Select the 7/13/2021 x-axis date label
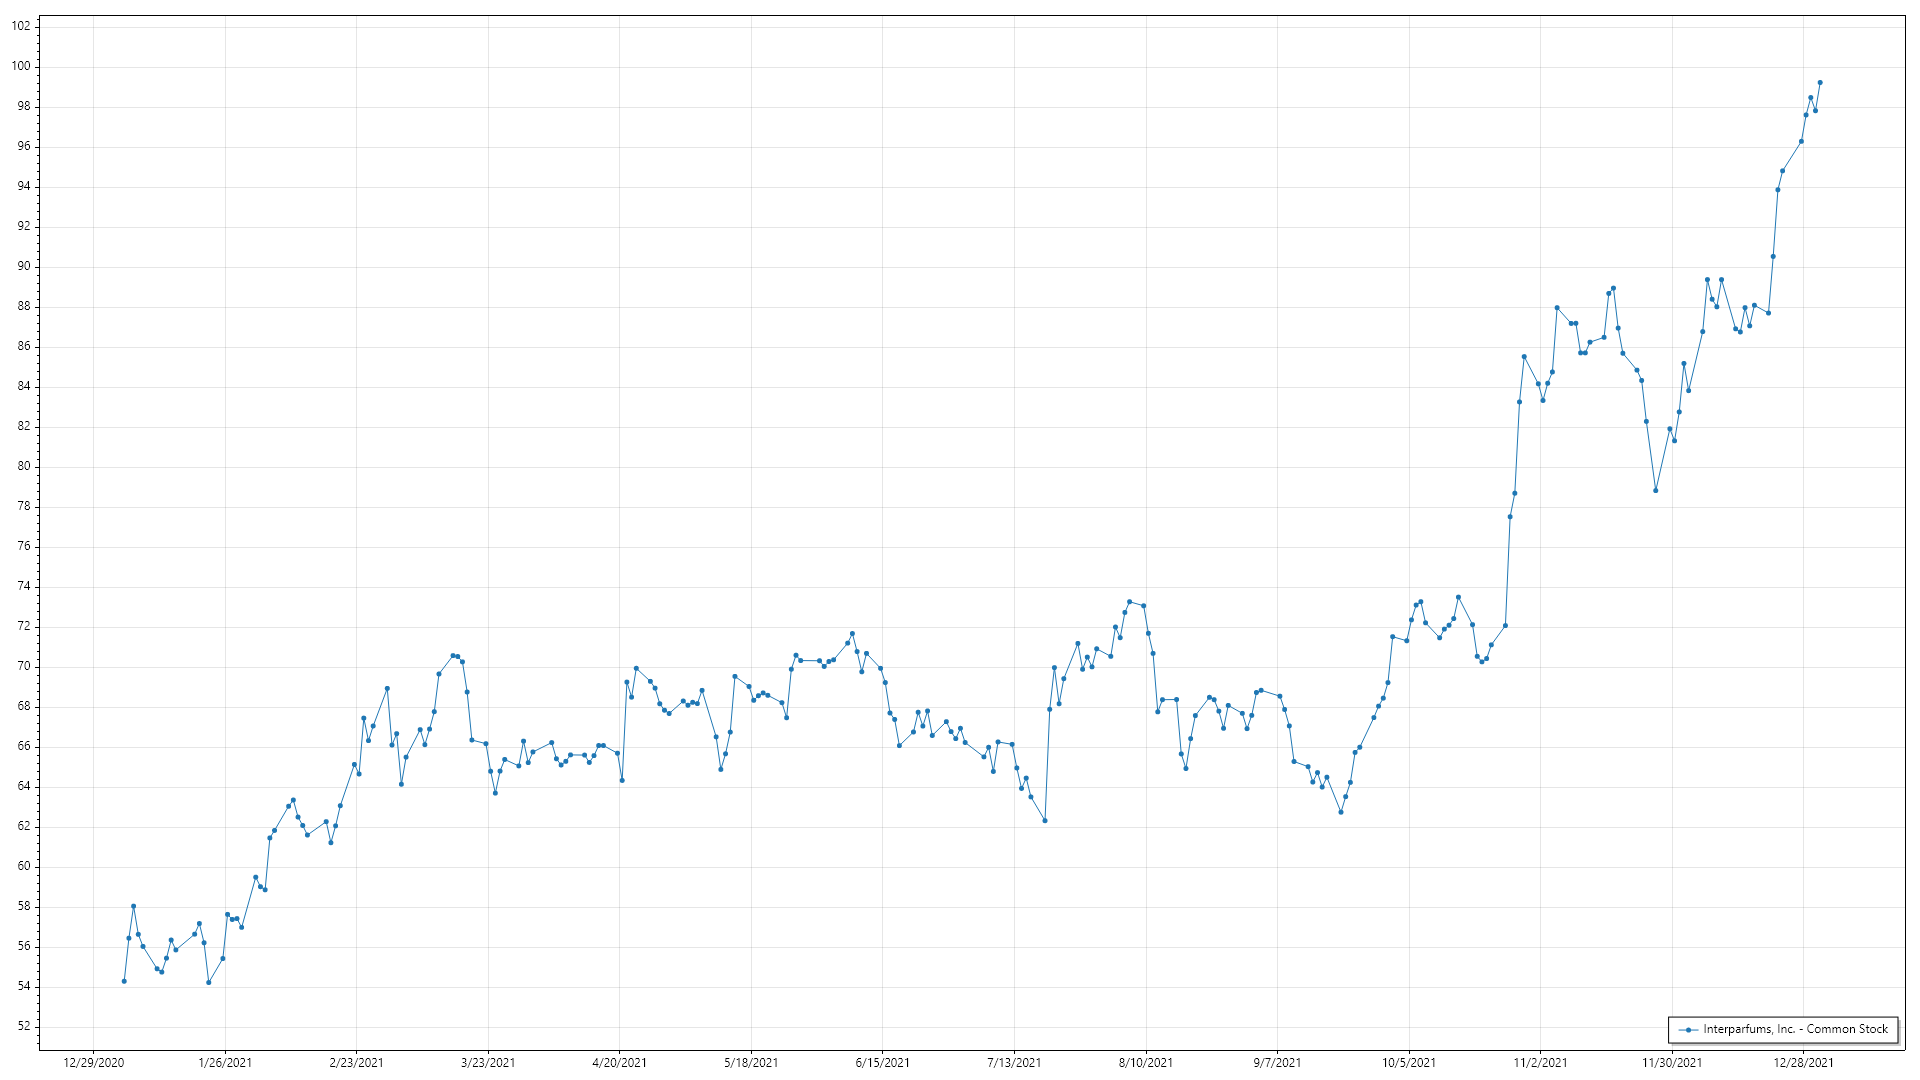Screen dimensions: 1920x1080 point(1014,1063)
